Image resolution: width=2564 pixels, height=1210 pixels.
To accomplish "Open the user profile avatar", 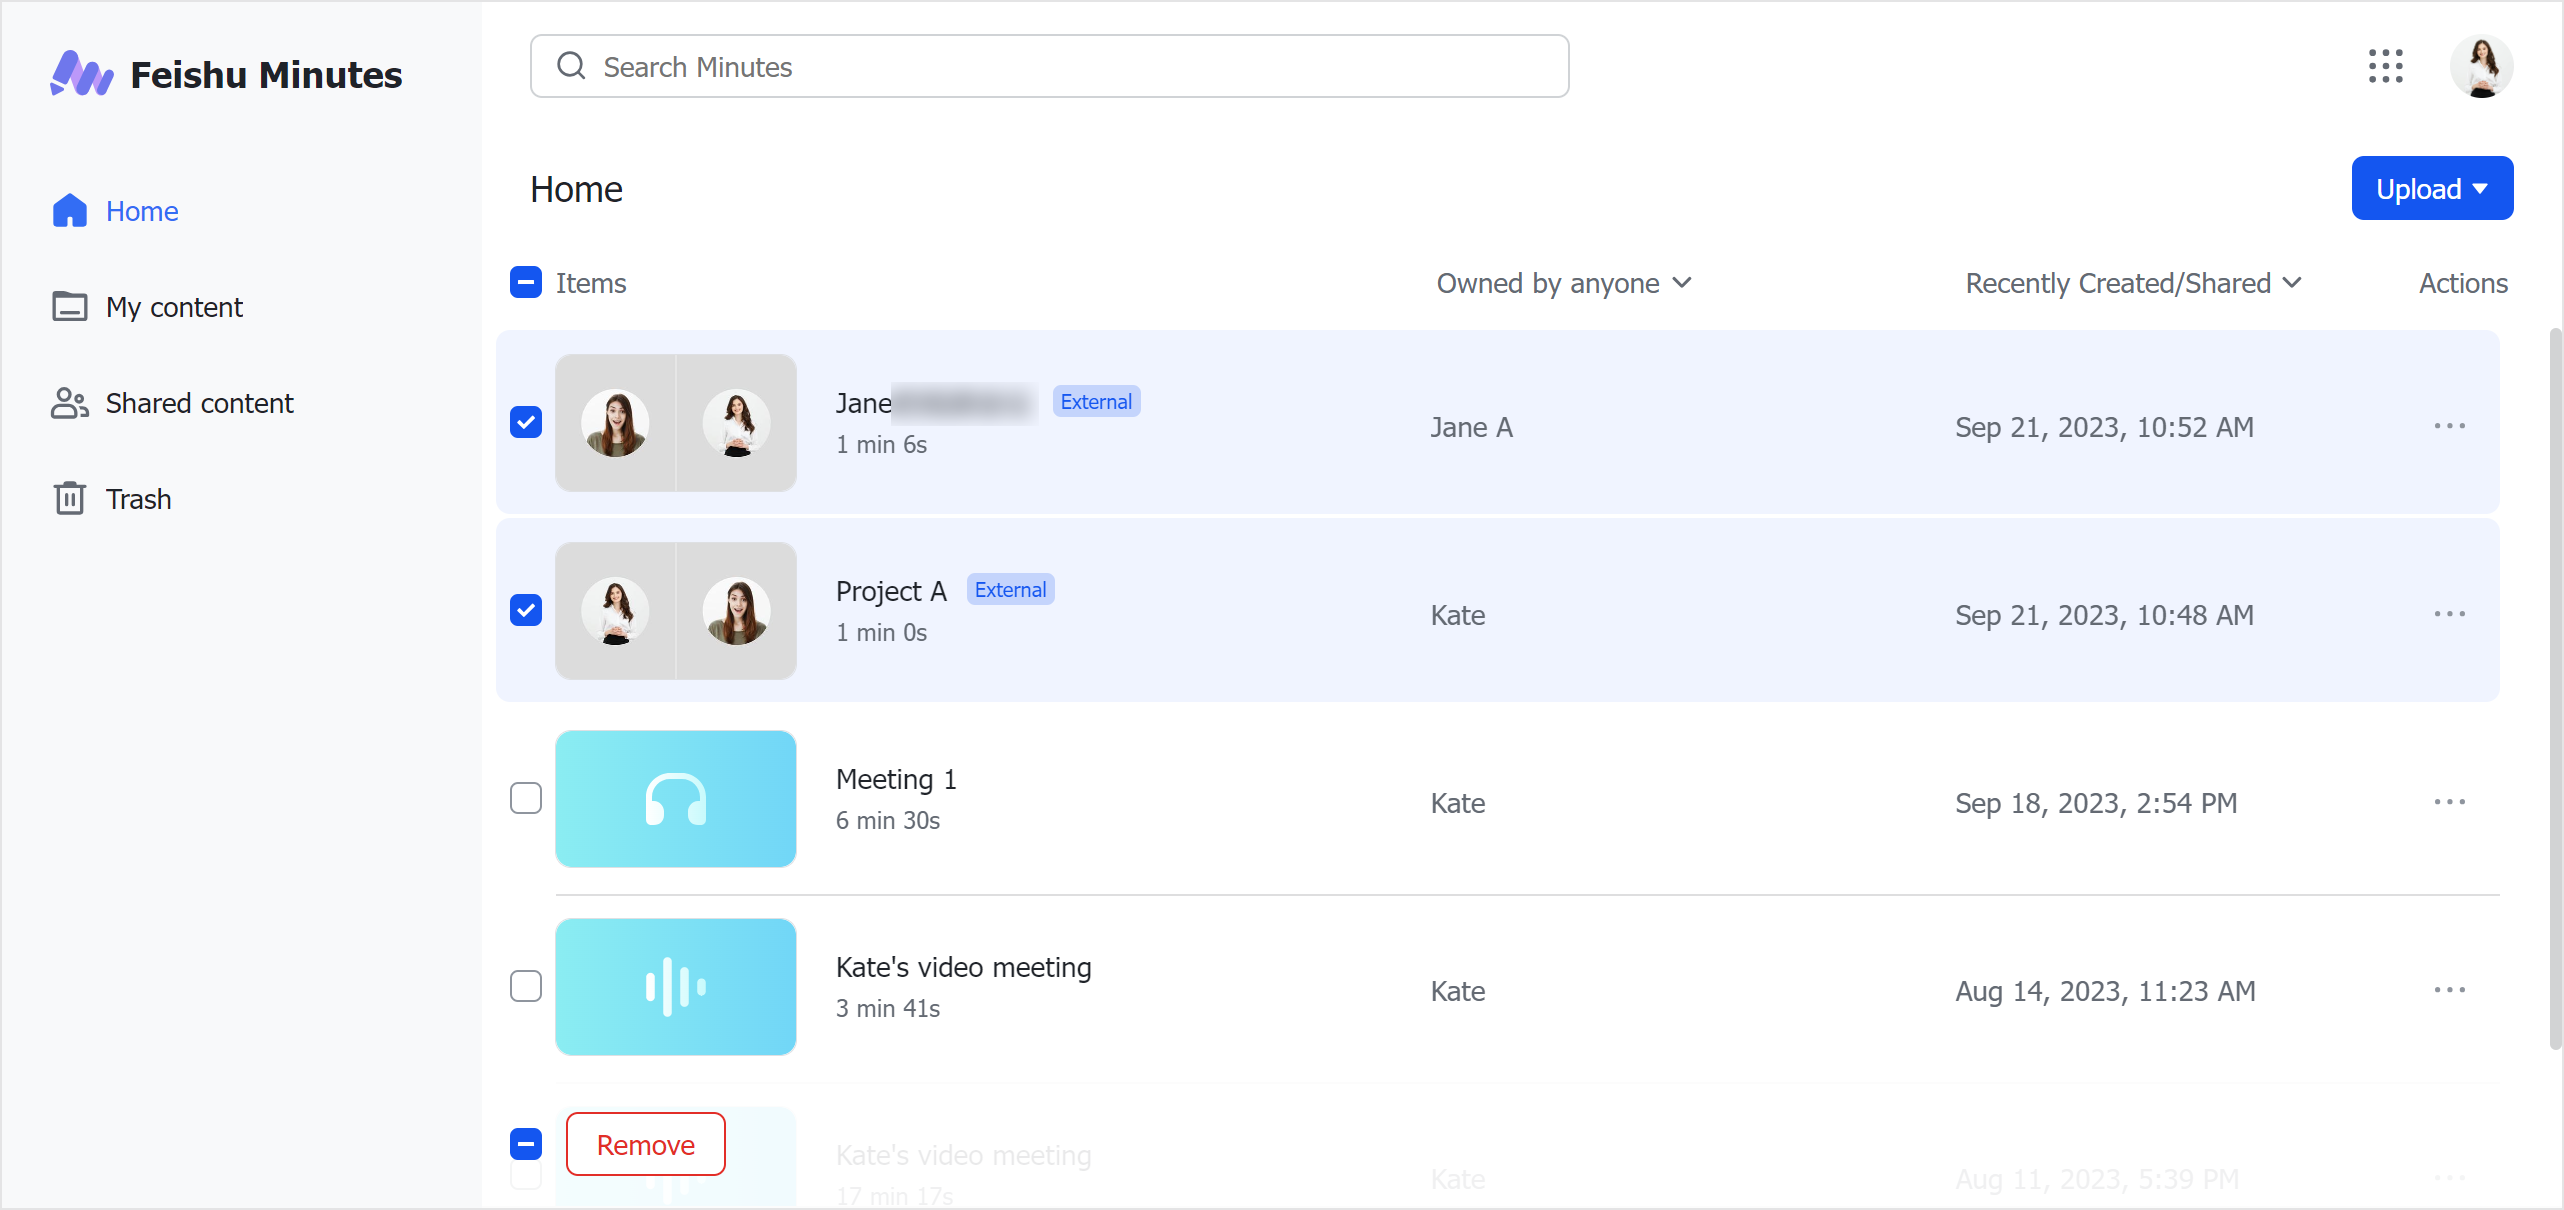I will 2481,66.
